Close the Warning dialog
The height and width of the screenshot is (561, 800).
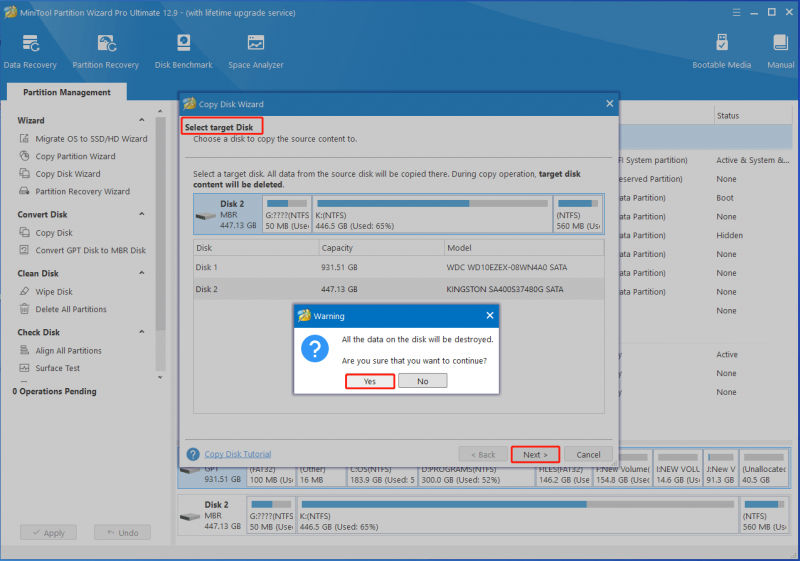pos(490,316)
